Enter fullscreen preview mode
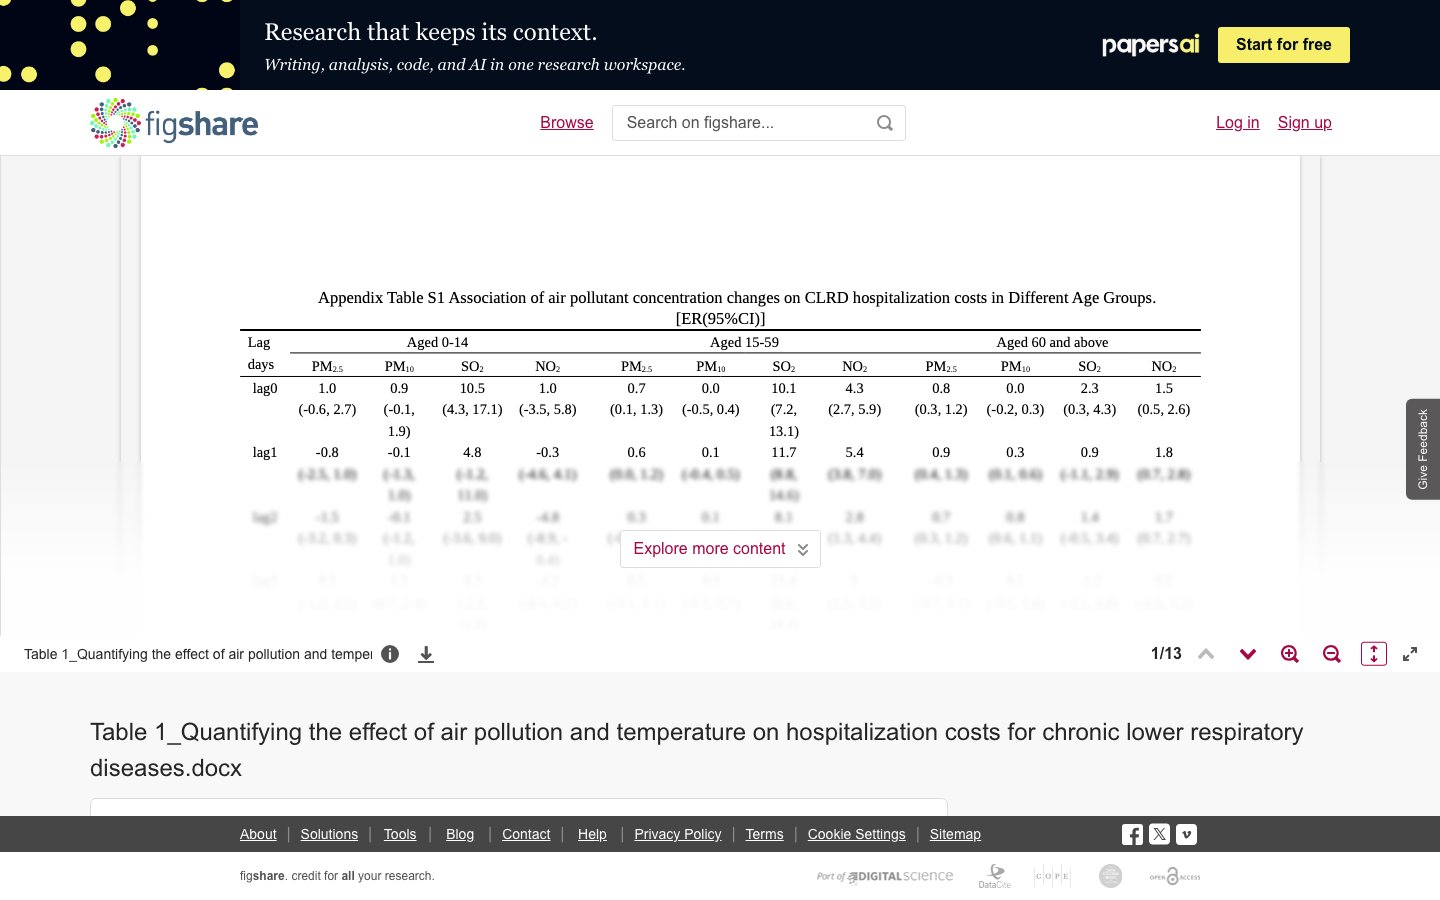This screenshot has width=1440, height=900. [1410, 654]
